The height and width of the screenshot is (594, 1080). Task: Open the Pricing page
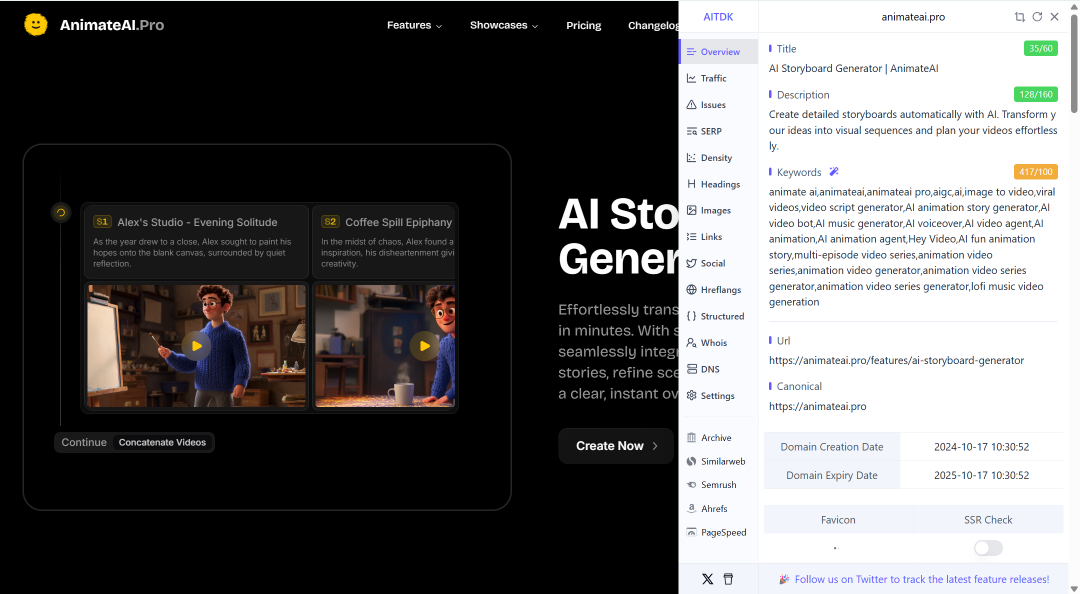point(583,25)
